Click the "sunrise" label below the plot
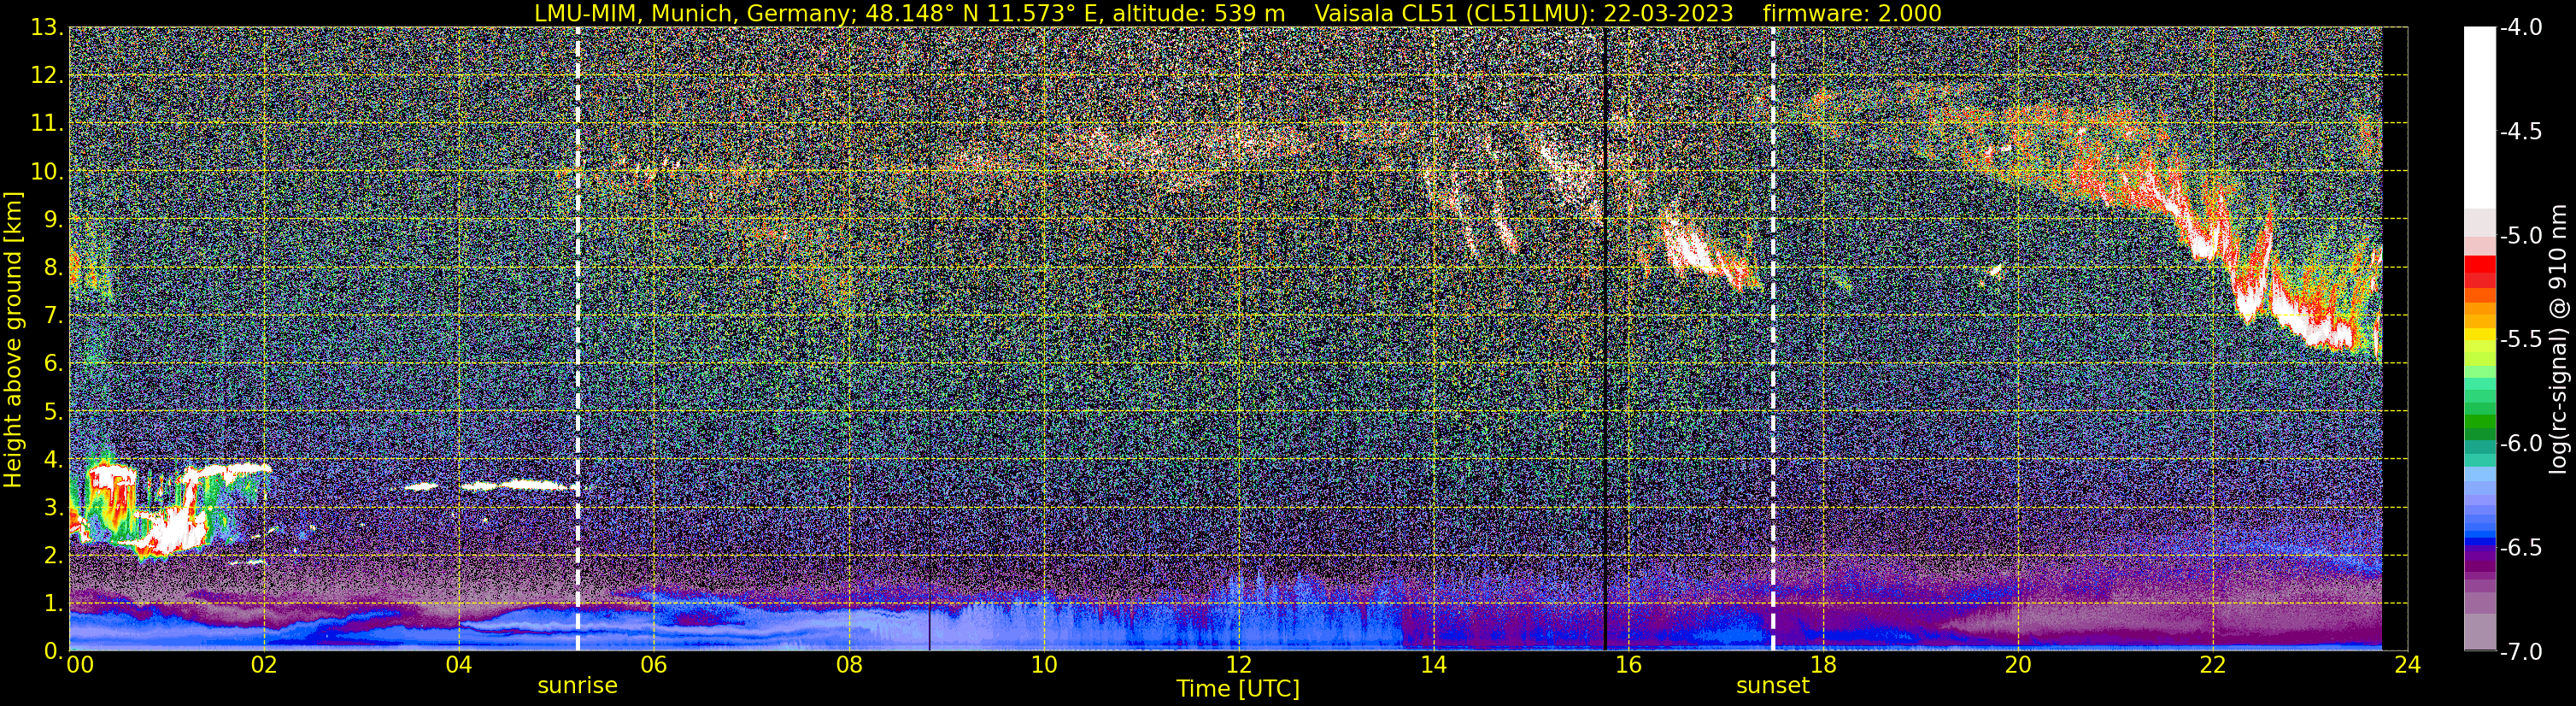Screen dimensions: 2576x706 (x=577, y=686)
